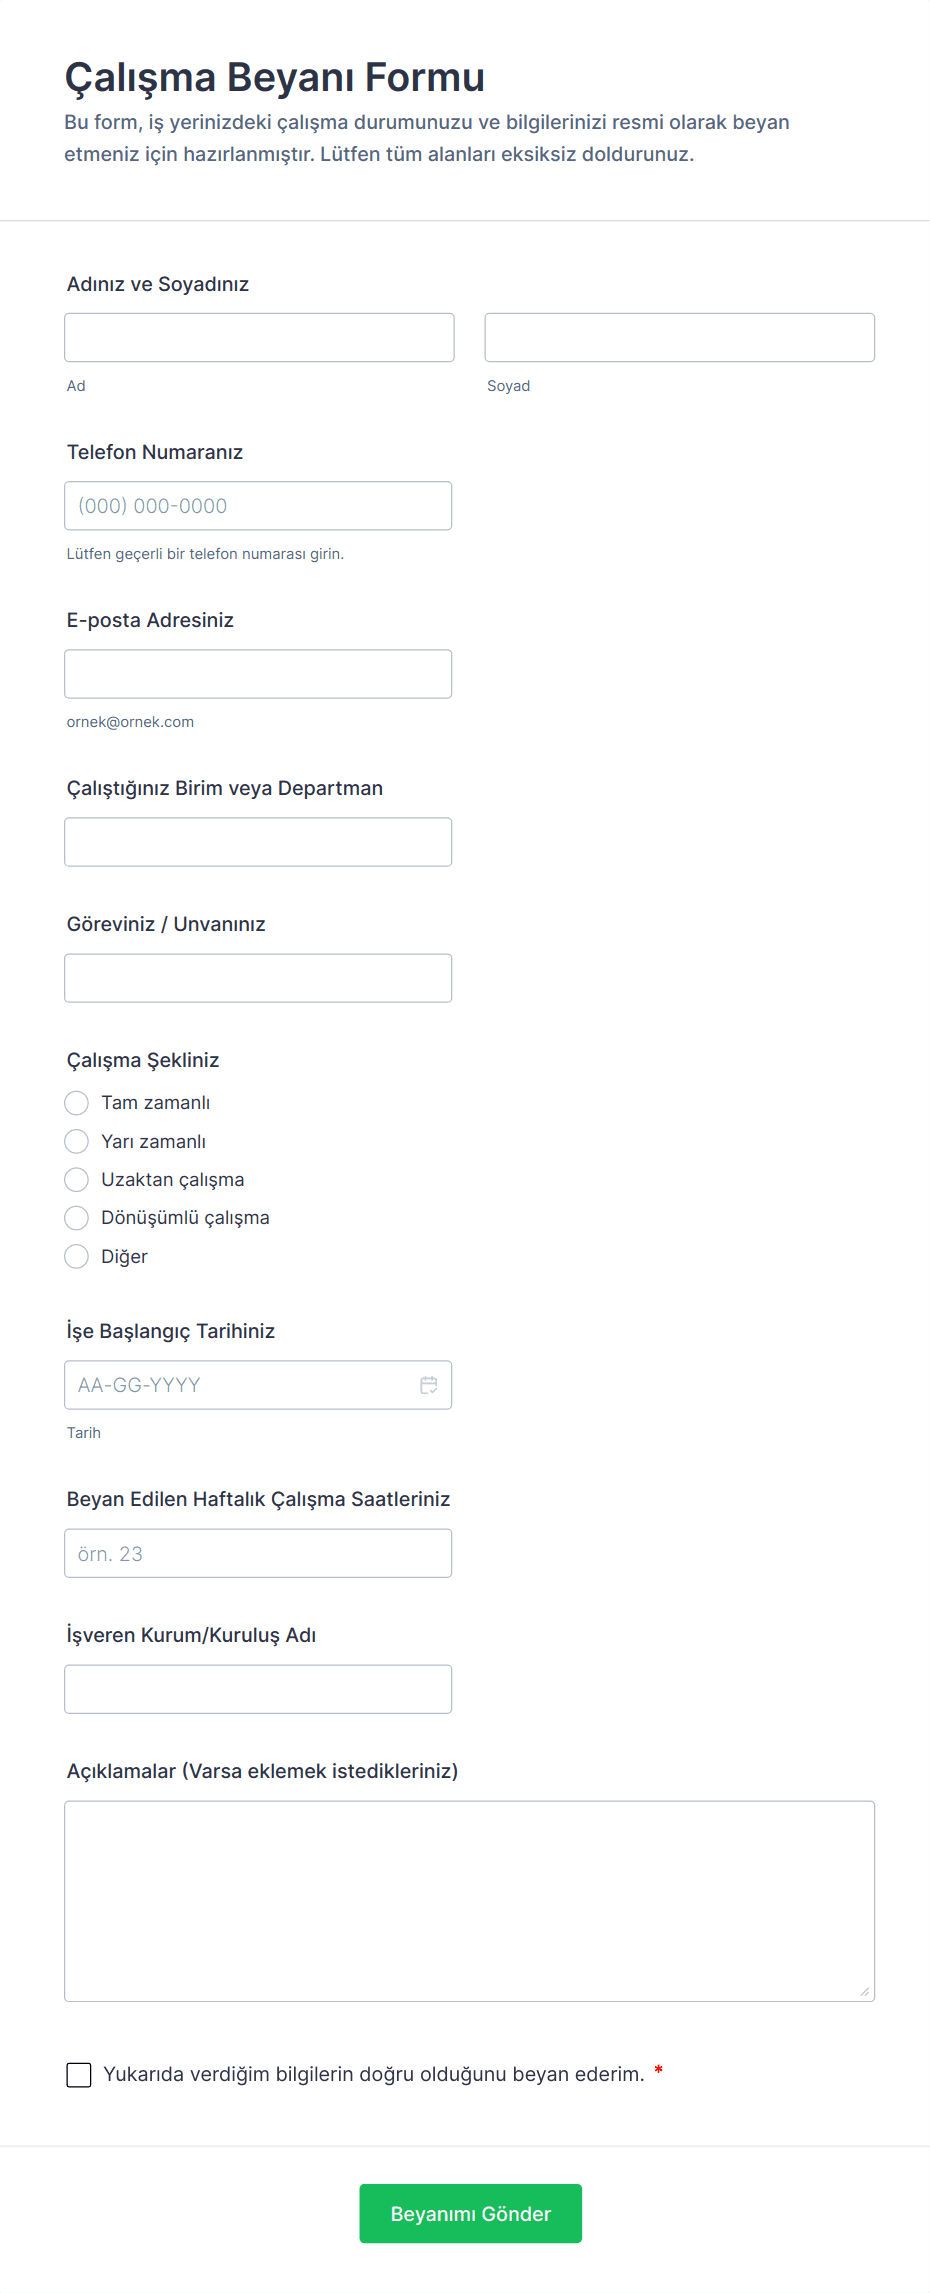Click the Birim veya Departman field
This screenshot has width=930, height=2293.
coord(258,842)
